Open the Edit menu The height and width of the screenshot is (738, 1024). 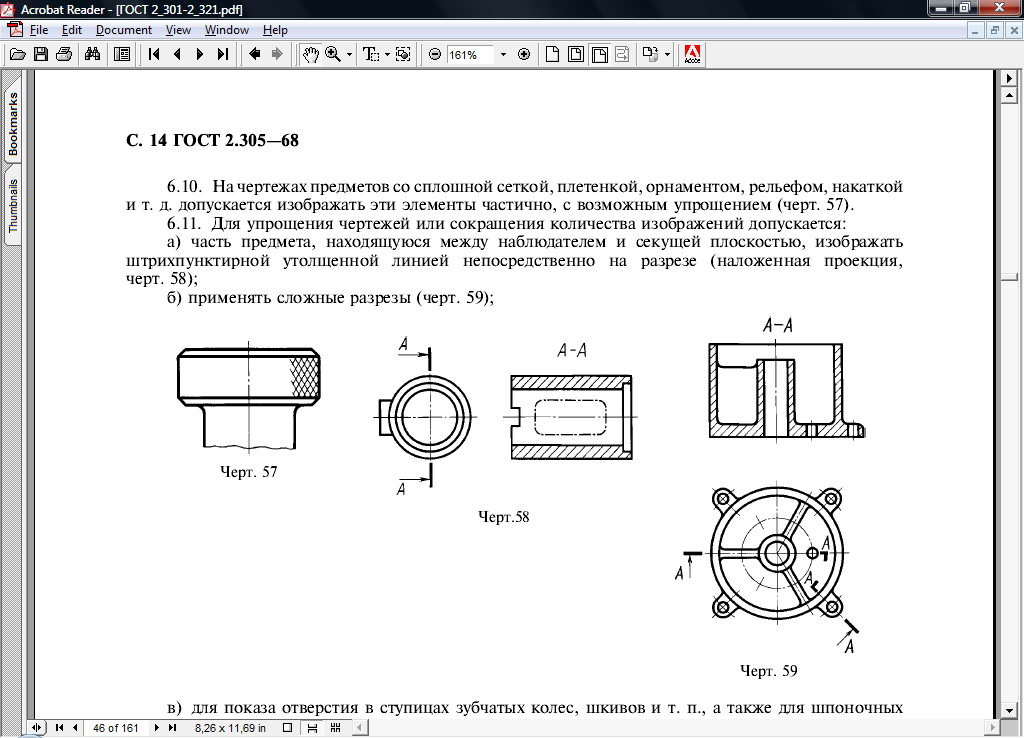pyautogui.click(x=72, y=30)
